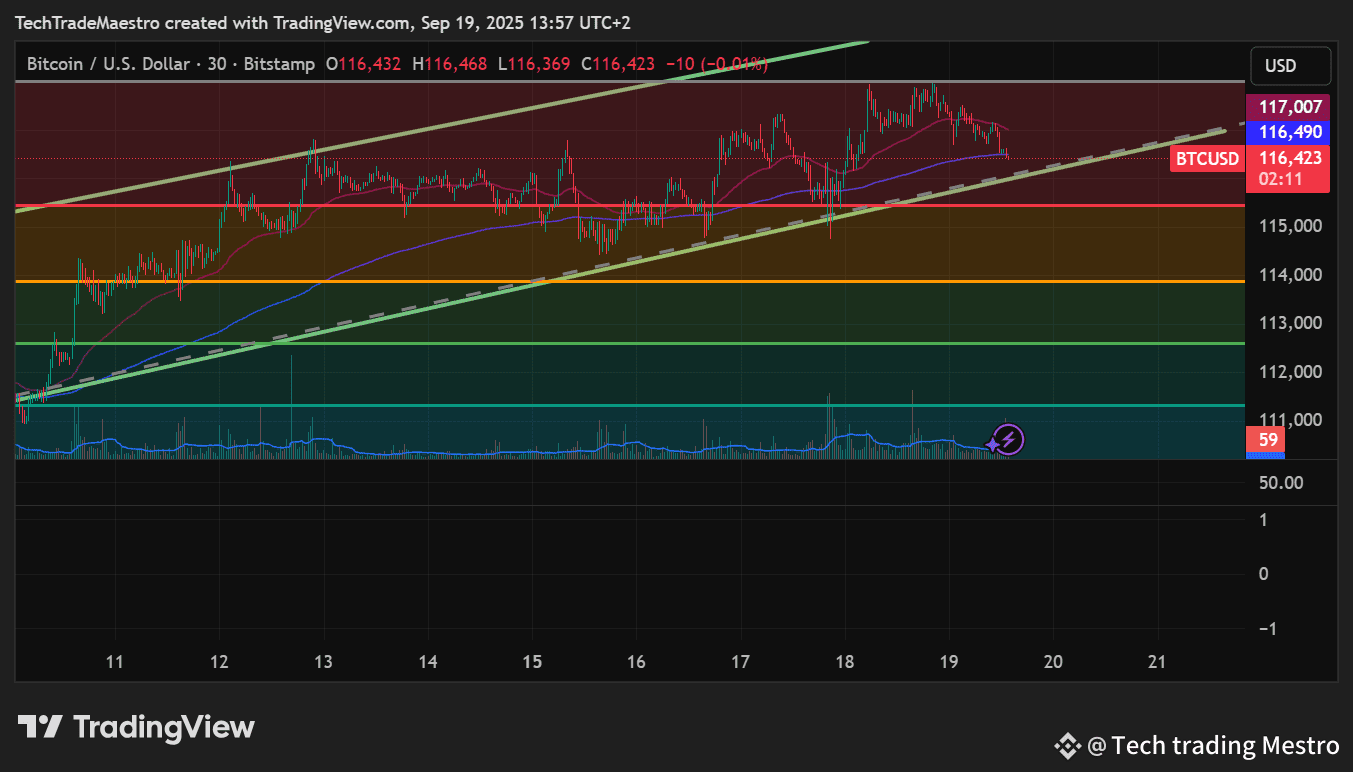Image resolution: width=1353 pixels, height=772 pixels.
Task: Click the green horizontal level line
Action: click(x=630, y=343)
